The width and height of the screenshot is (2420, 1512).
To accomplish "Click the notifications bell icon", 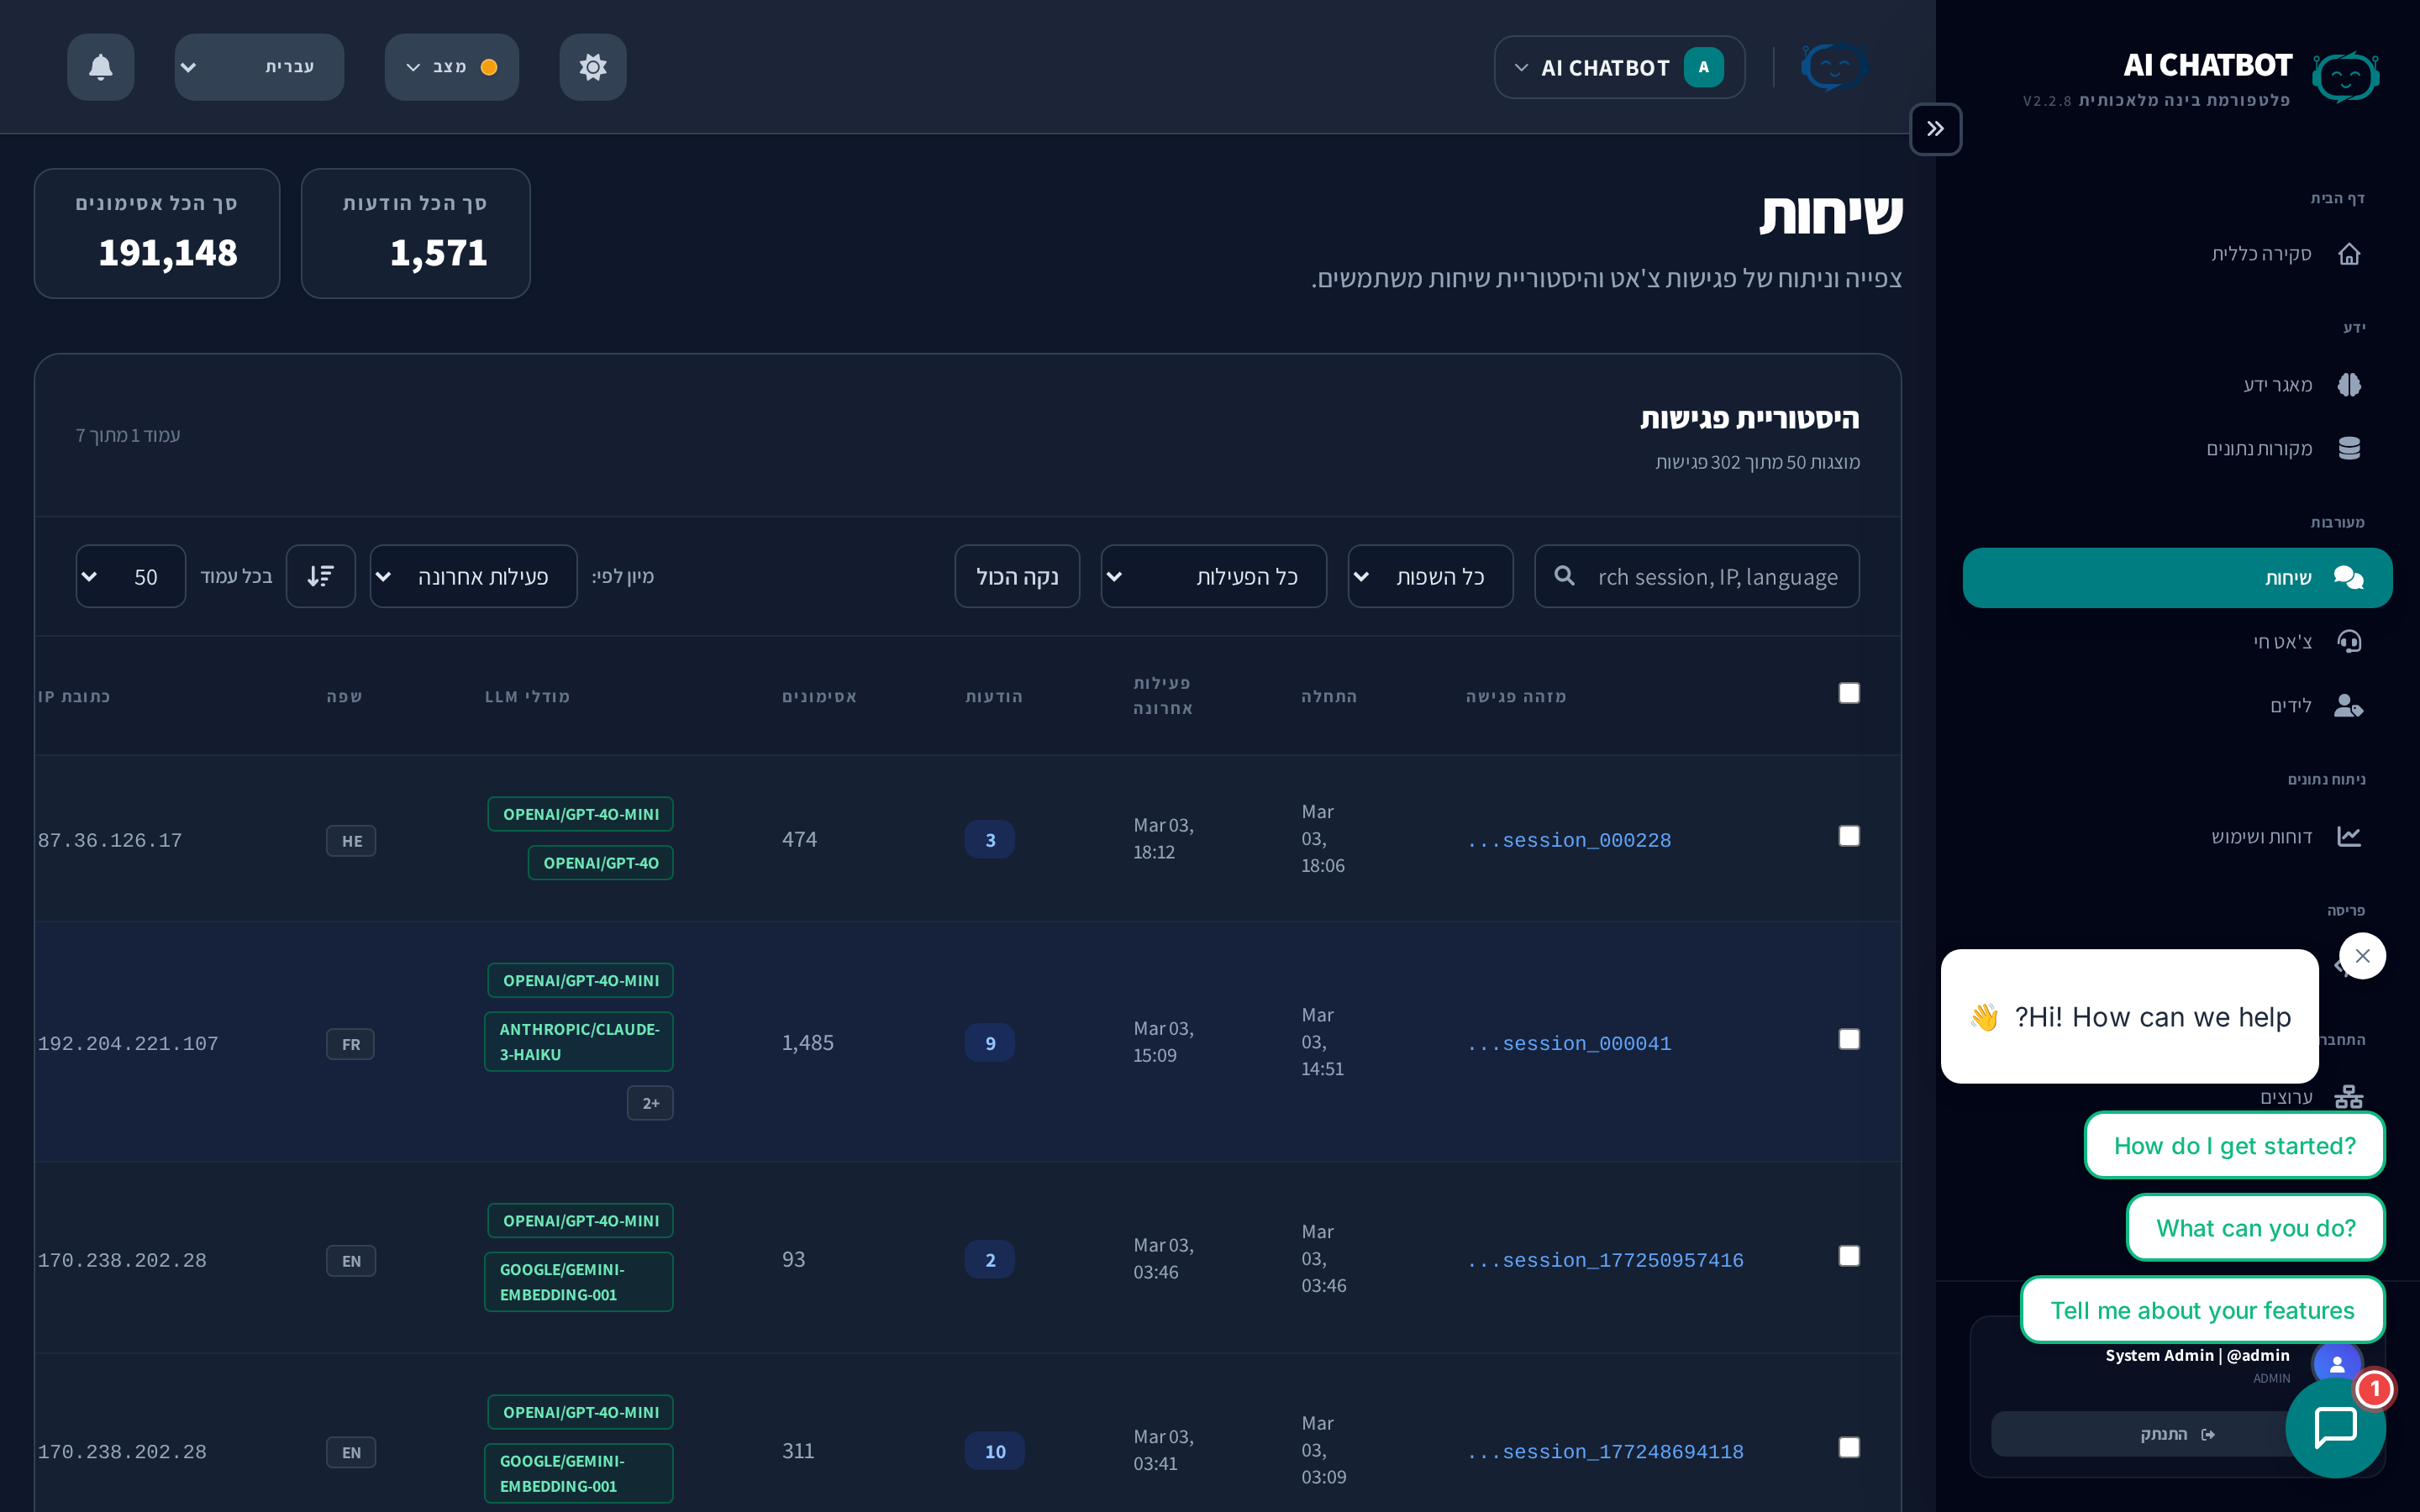I will (x=100, y=67).
